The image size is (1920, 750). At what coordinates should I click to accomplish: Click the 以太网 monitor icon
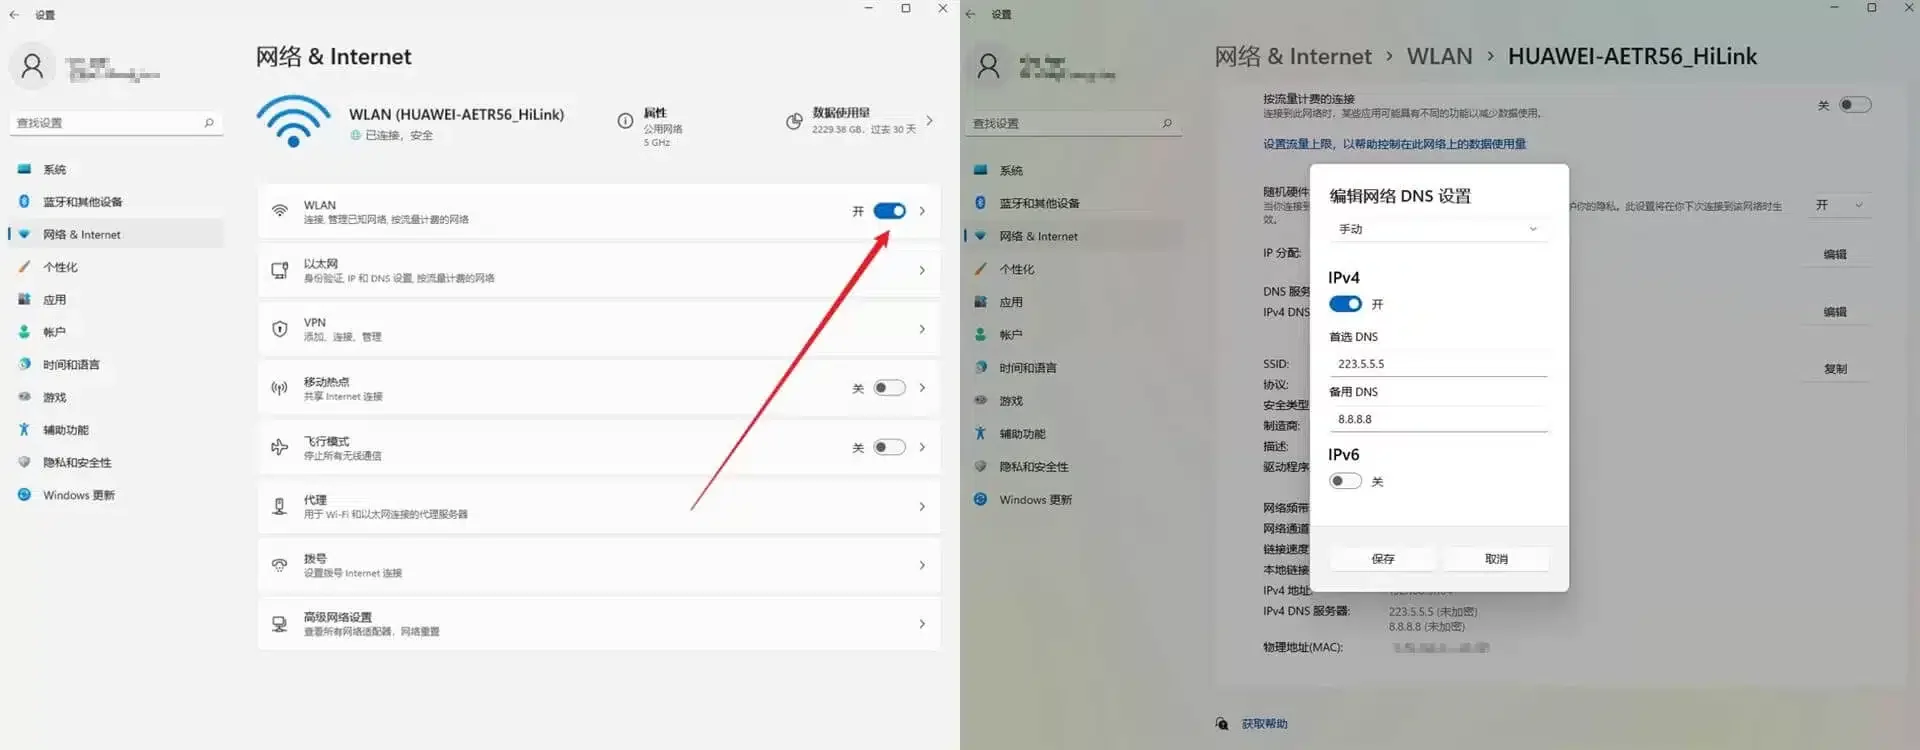(280, 270)
